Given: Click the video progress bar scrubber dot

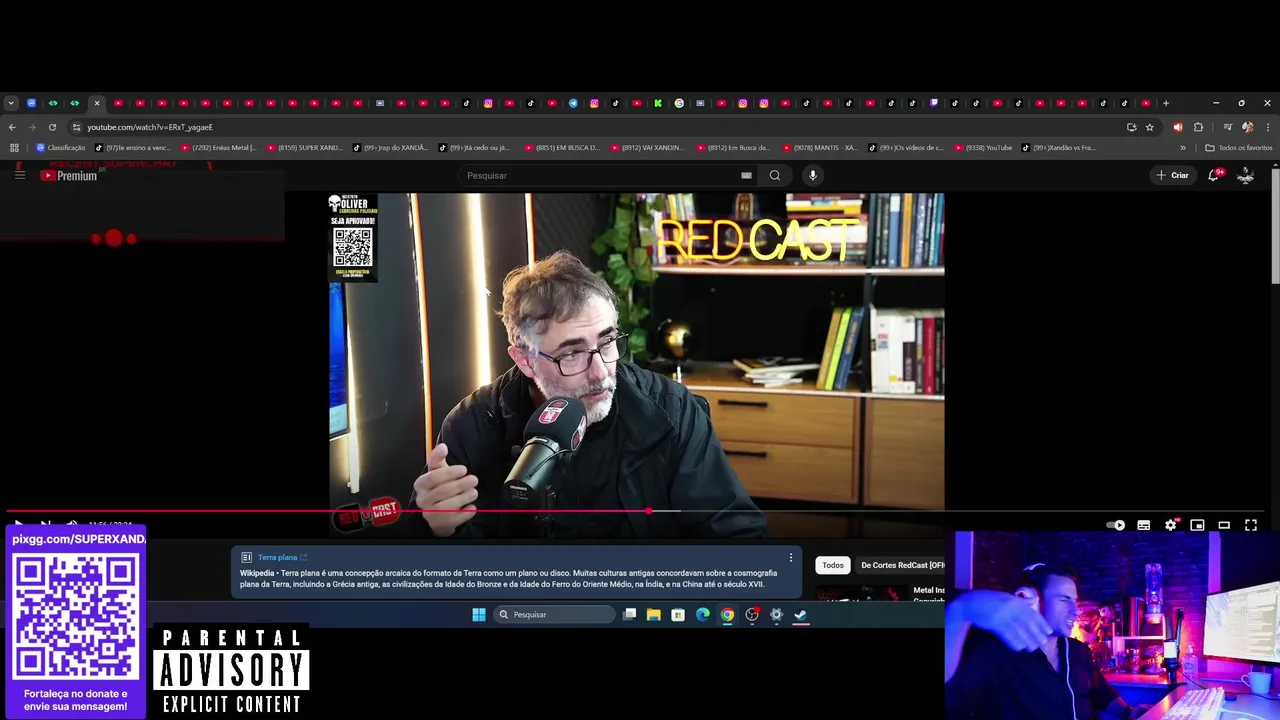Looking at the screenshot, I should [649, 511].
